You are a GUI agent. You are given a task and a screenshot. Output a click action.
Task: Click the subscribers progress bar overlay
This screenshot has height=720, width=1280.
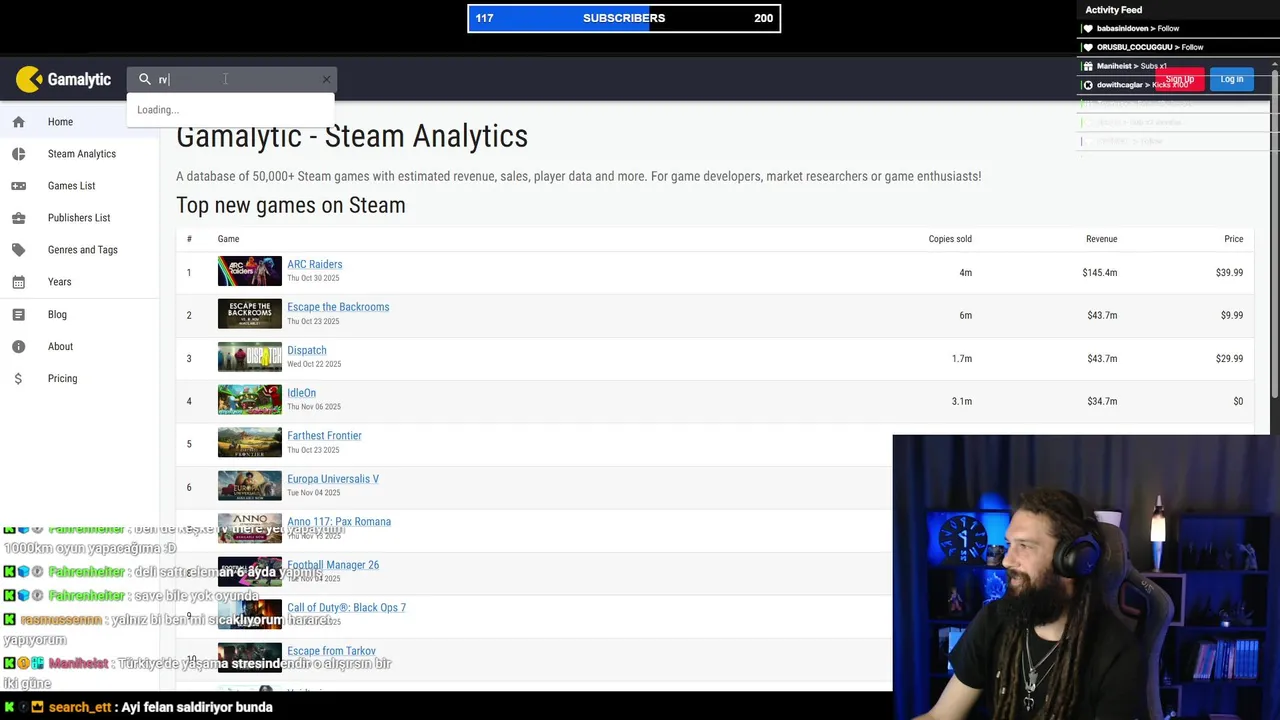[x=624, y=18]
